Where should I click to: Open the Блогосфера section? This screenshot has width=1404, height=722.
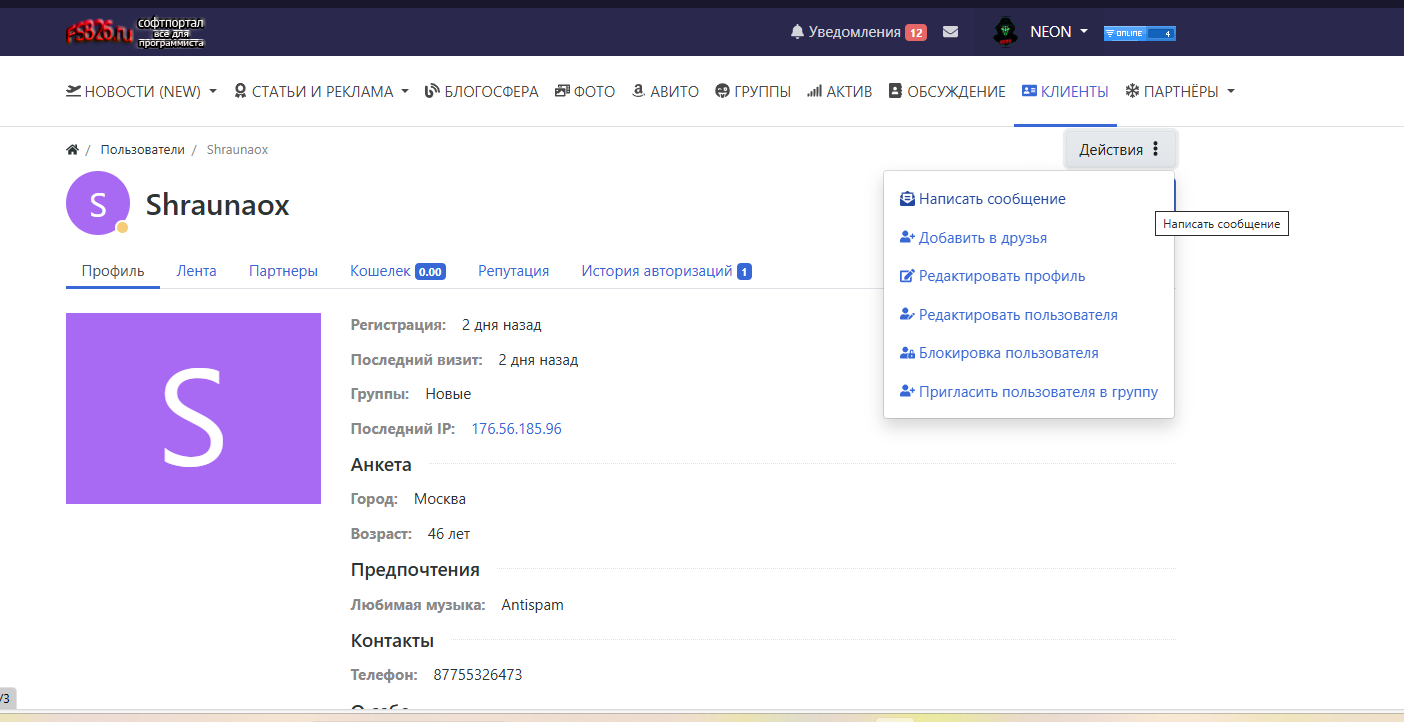pos(482,91)
